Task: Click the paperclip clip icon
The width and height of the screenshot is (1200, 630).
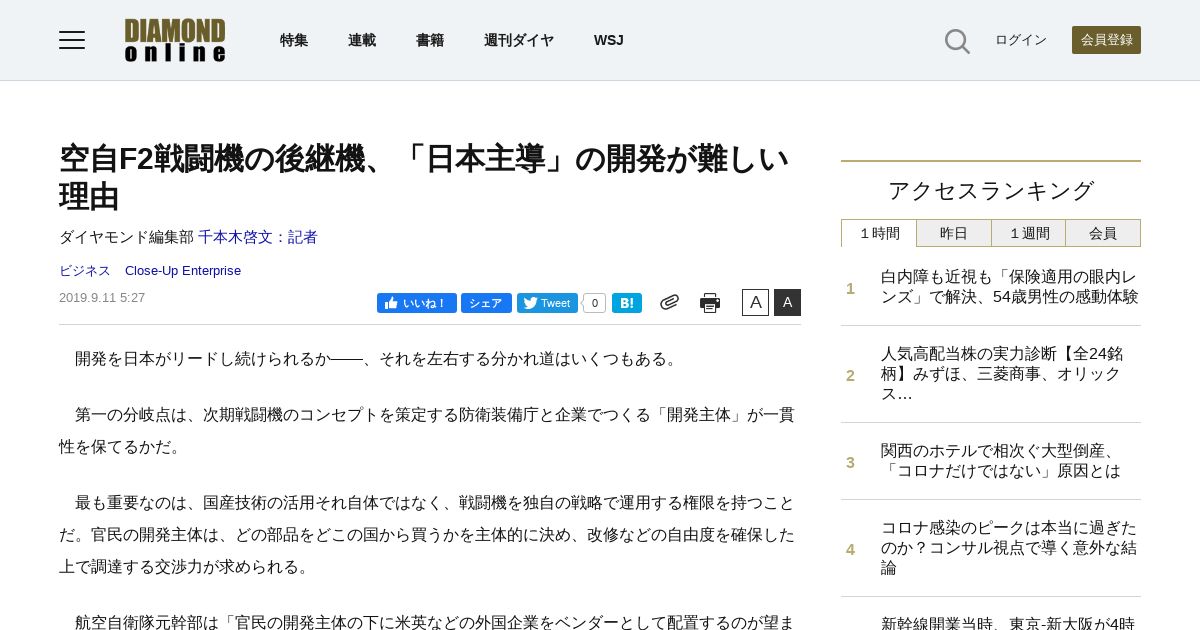Action: pos(669,302)
